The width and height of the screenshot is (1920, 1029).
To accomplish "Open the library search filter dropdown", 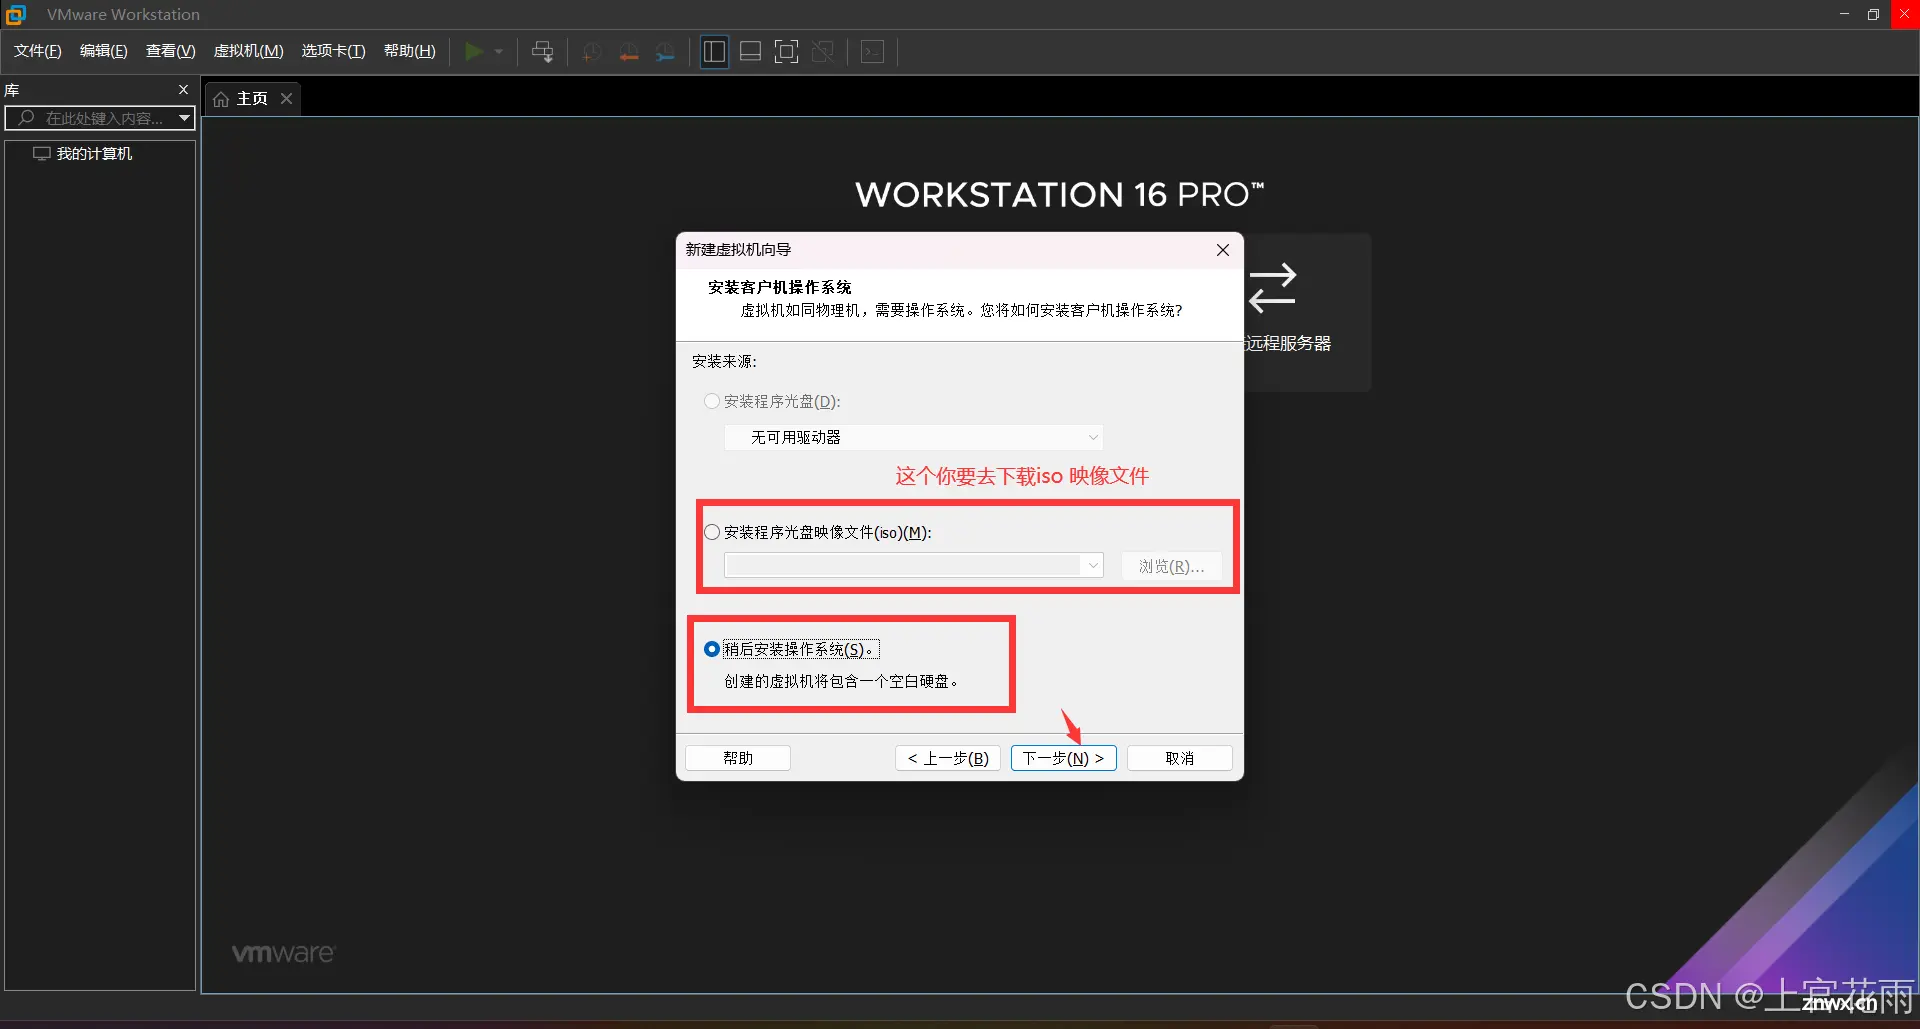I will coord(184,118).
